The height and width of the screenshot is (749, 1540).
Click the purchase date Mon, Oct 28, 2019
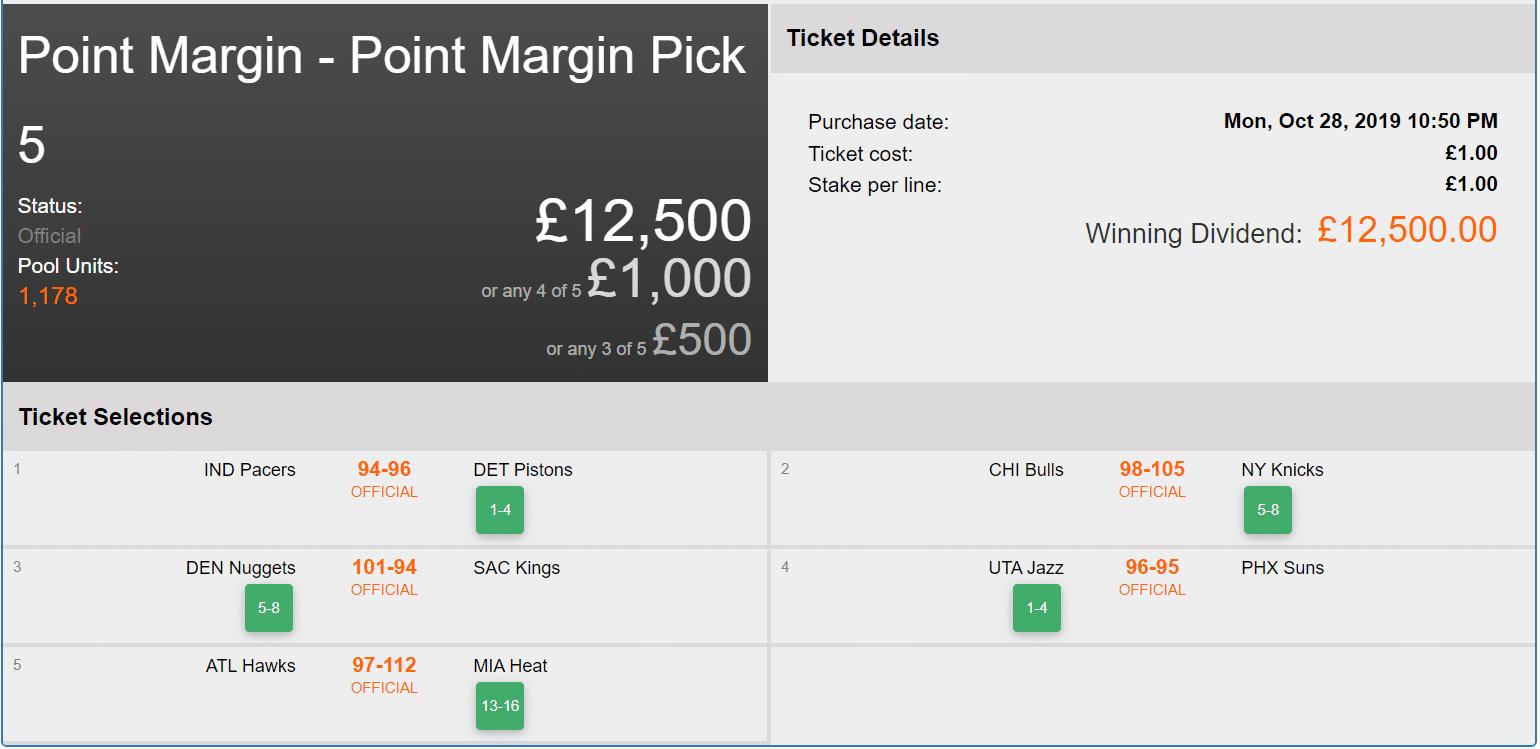click(x=1360, y=122)
